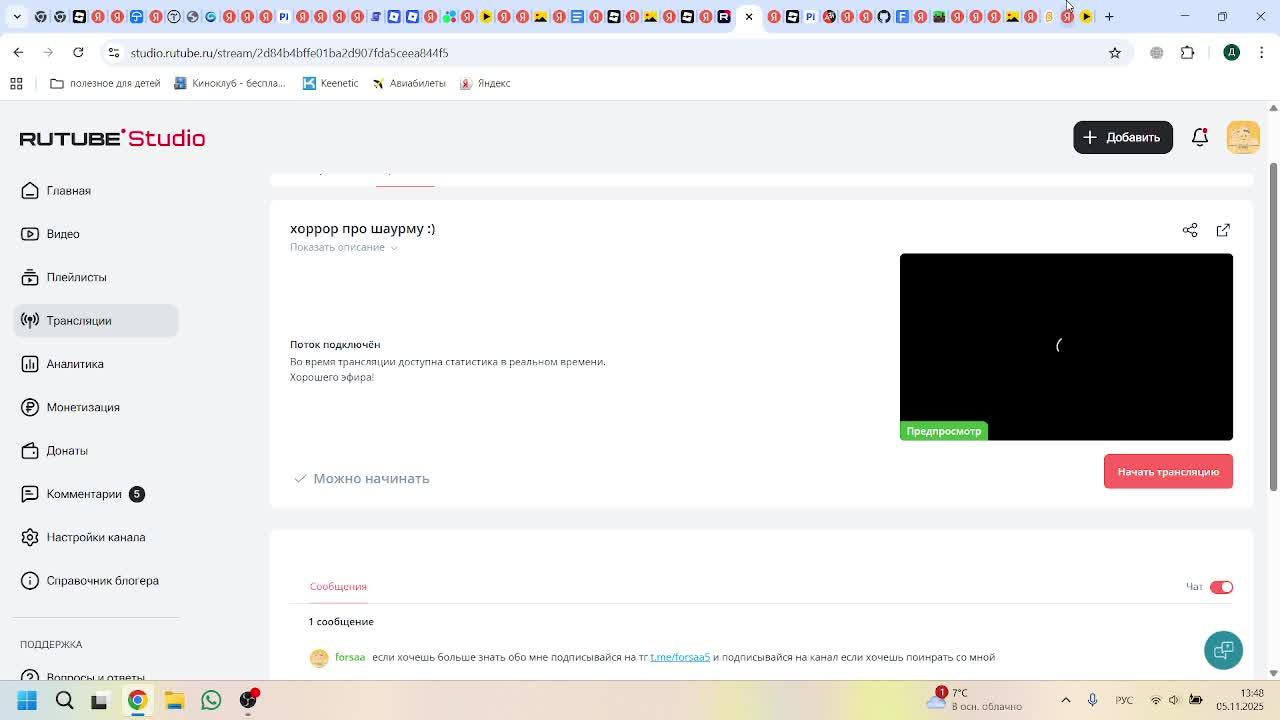Click the Поток подключён status text
This screenshot has height=720, width=1280.
[335, 344]
